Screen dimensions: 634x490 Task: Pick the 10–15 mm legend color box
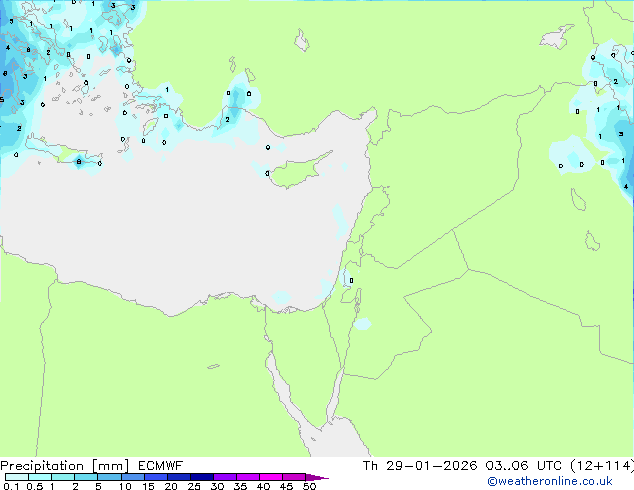(x=133, y=477)
